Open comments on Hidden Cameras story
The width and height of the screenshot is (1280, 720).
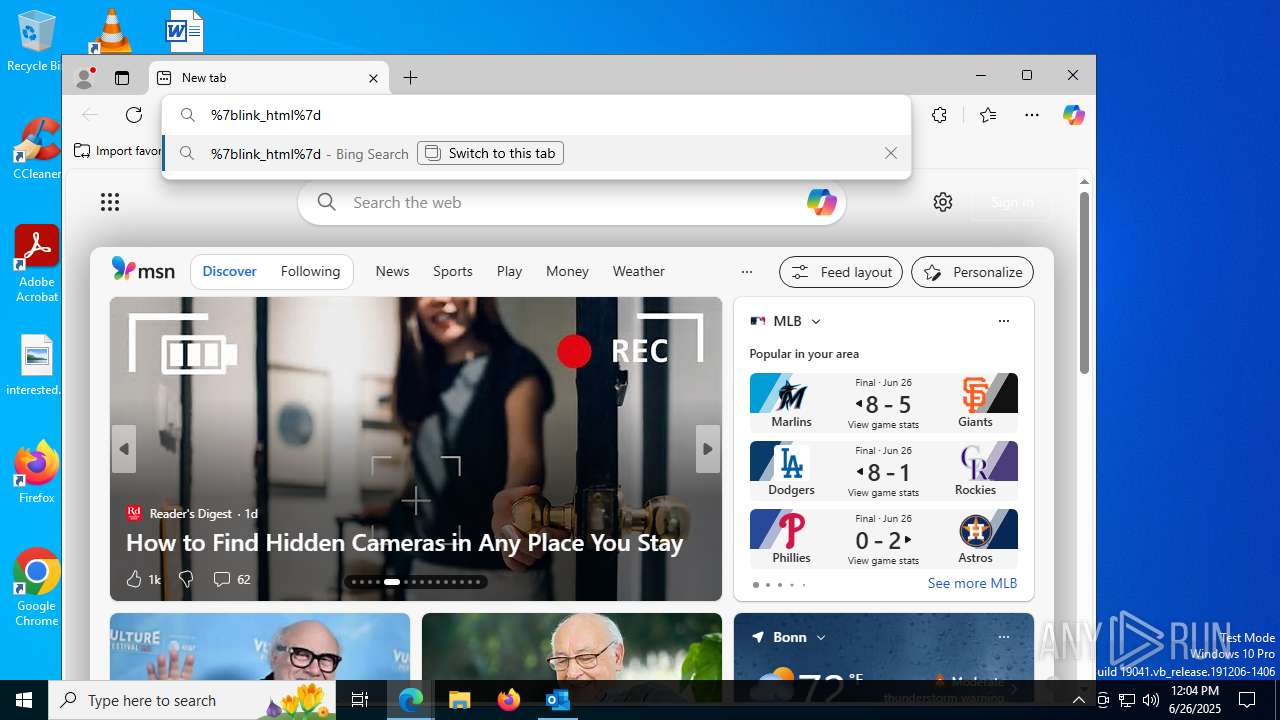[232, 579]
